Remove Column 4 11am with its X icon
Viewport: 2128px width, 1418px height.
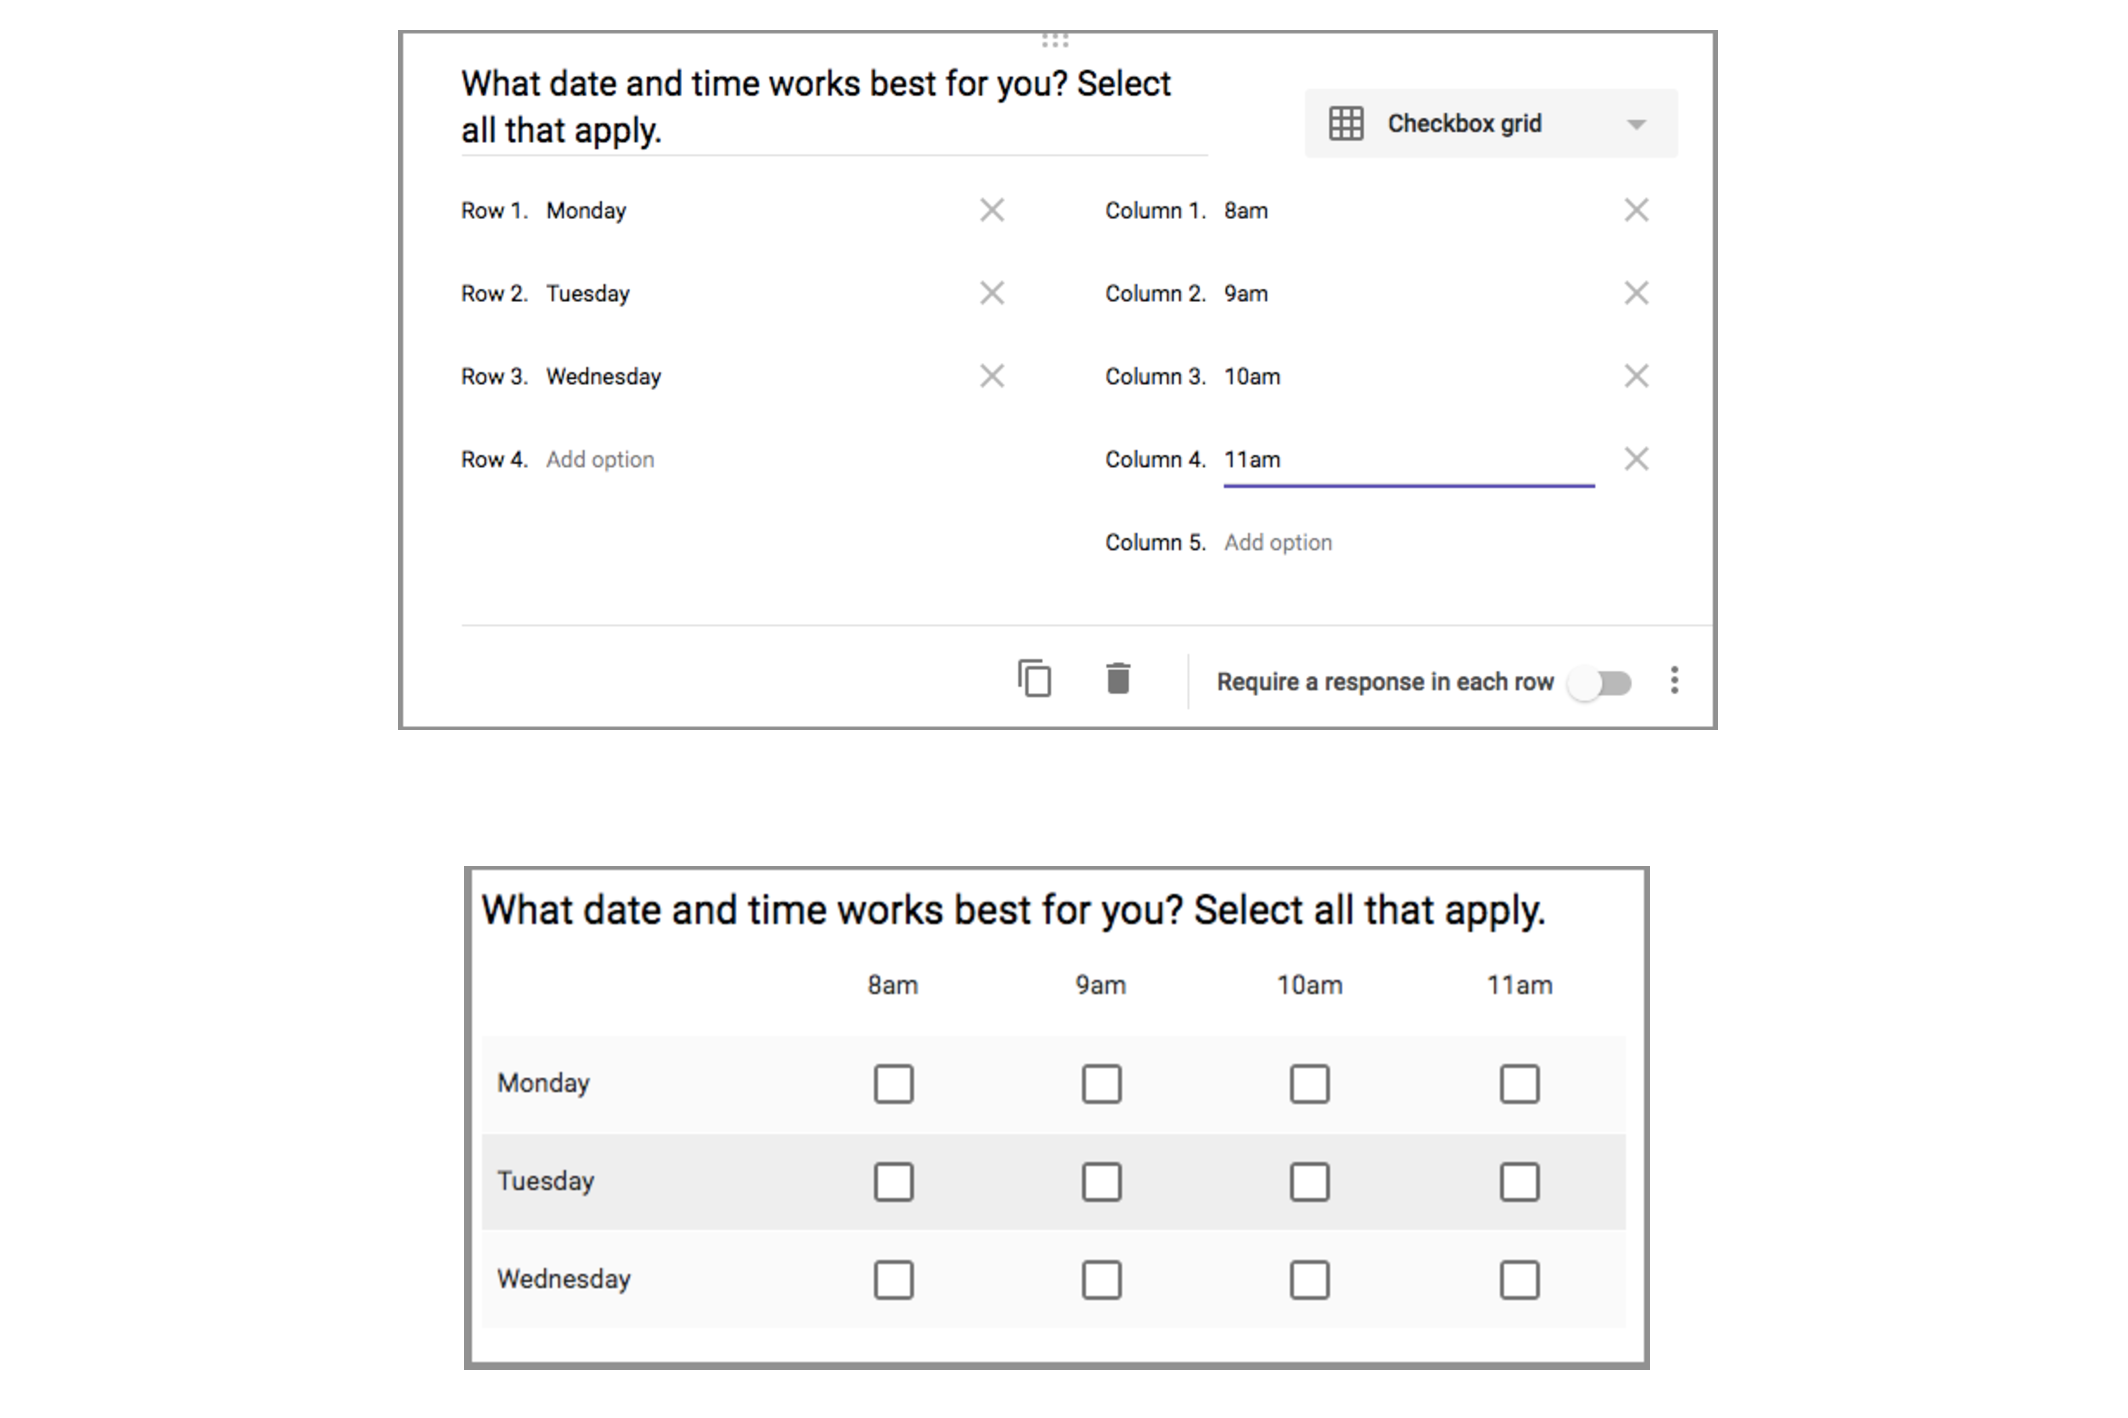pyautogui.click(x=1637, y=459)
